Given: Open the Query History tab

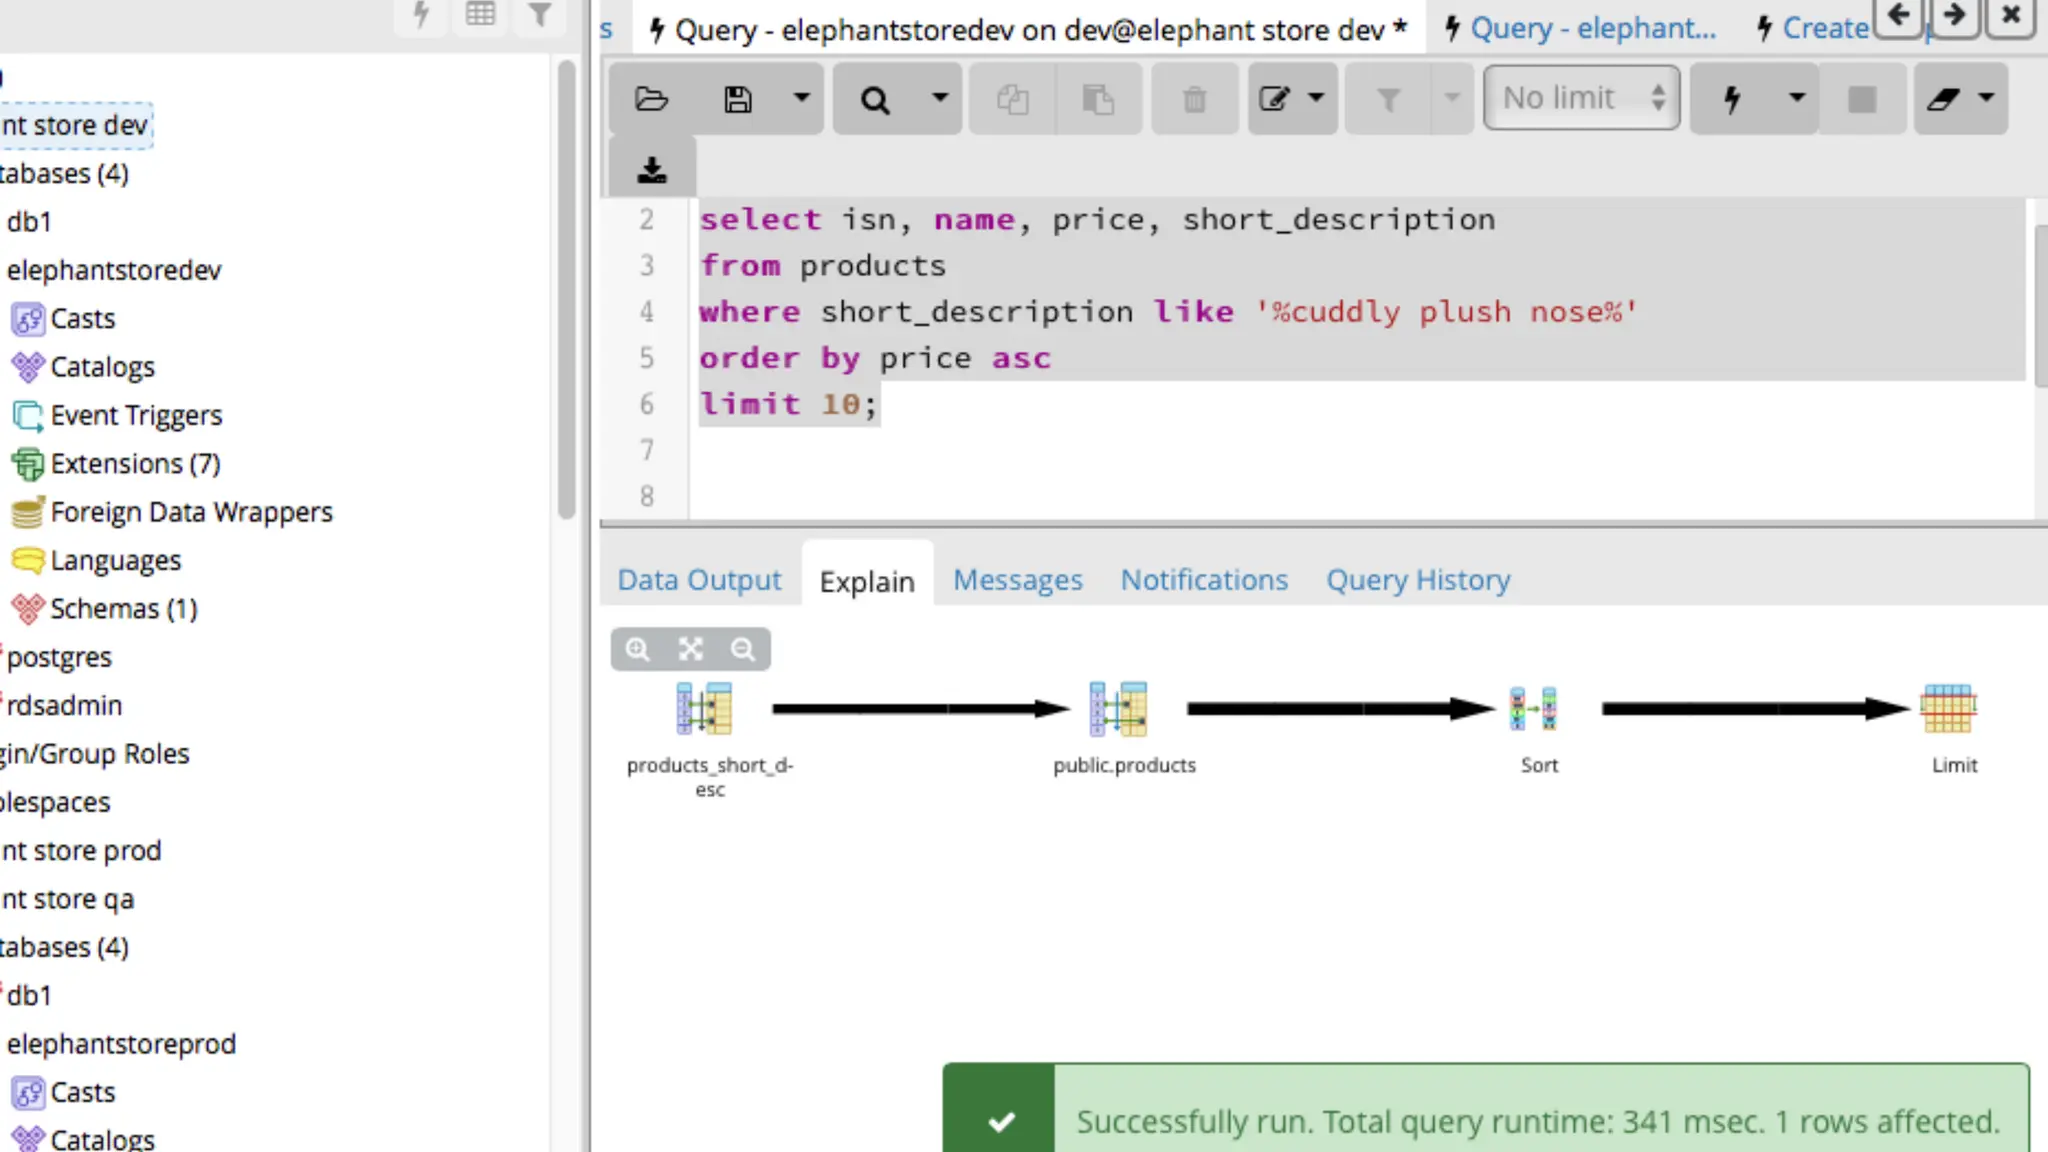Looking at the screenshot, I should [x=1417, y=580].
